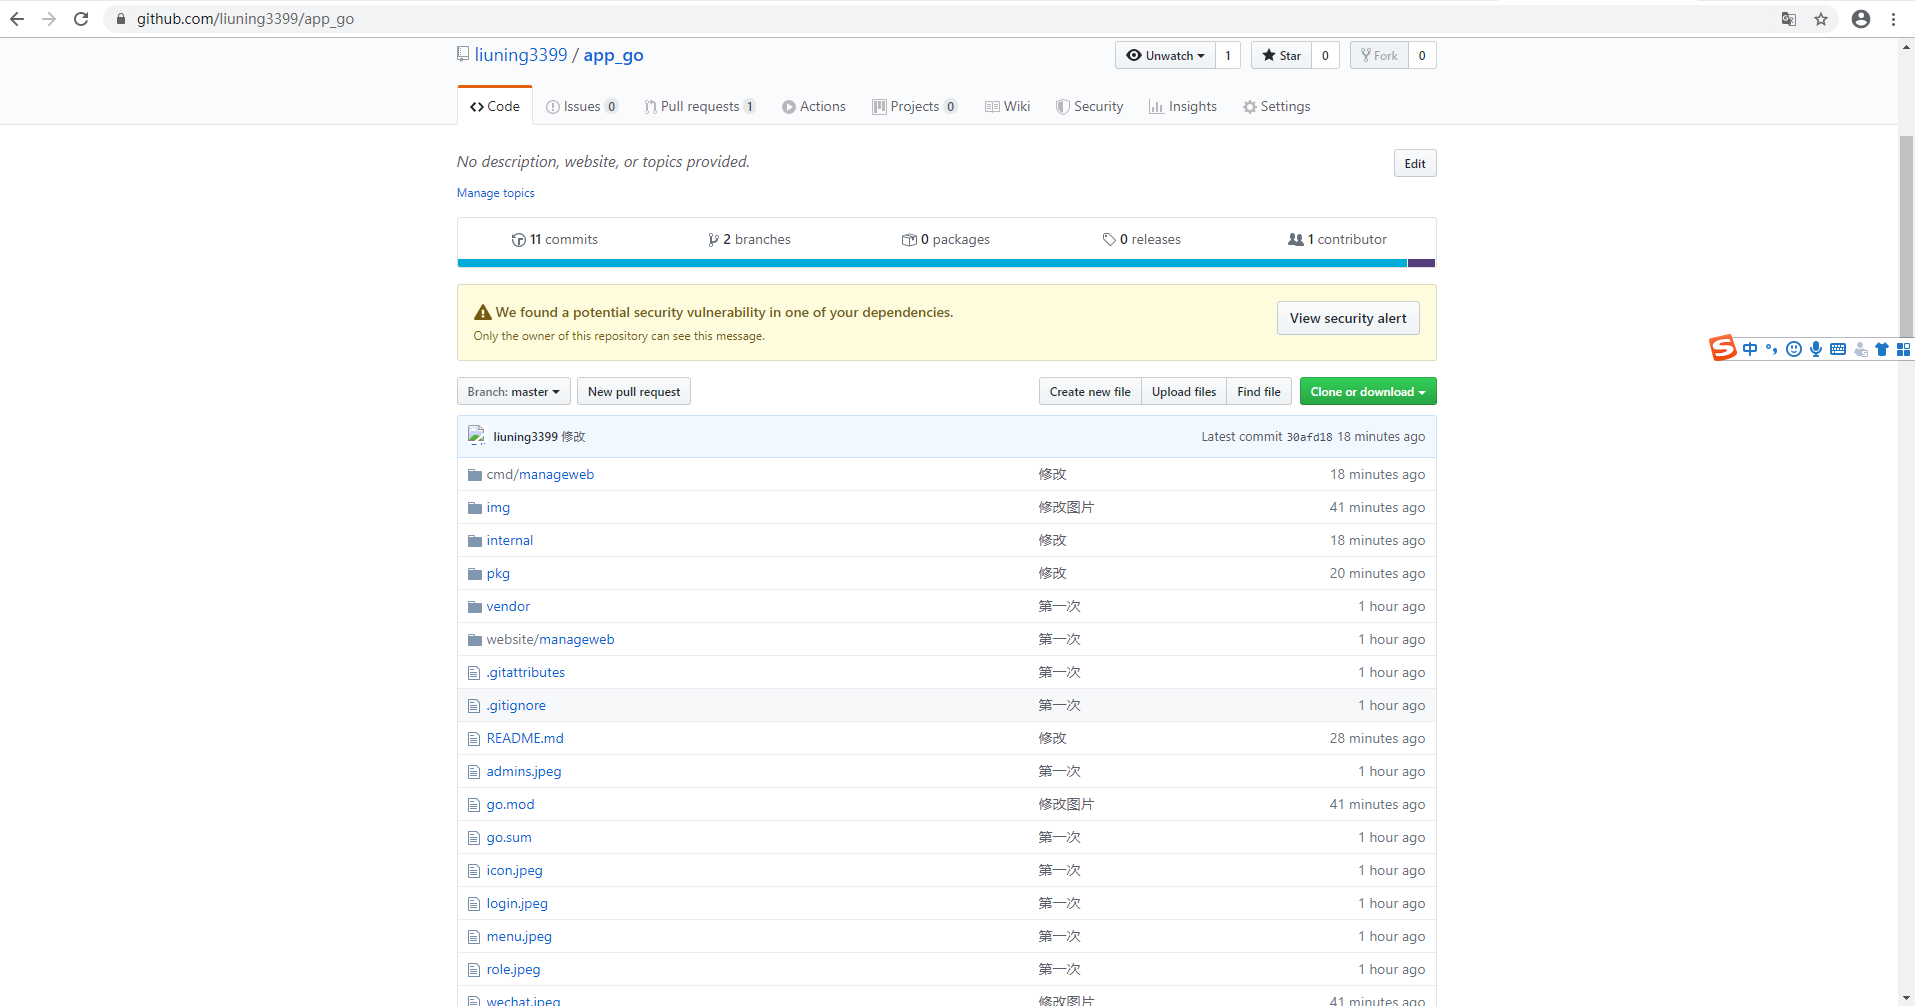Viewport: 1915px width, 1006px height.
Task: Open the Projects tab
Action: 914,106
